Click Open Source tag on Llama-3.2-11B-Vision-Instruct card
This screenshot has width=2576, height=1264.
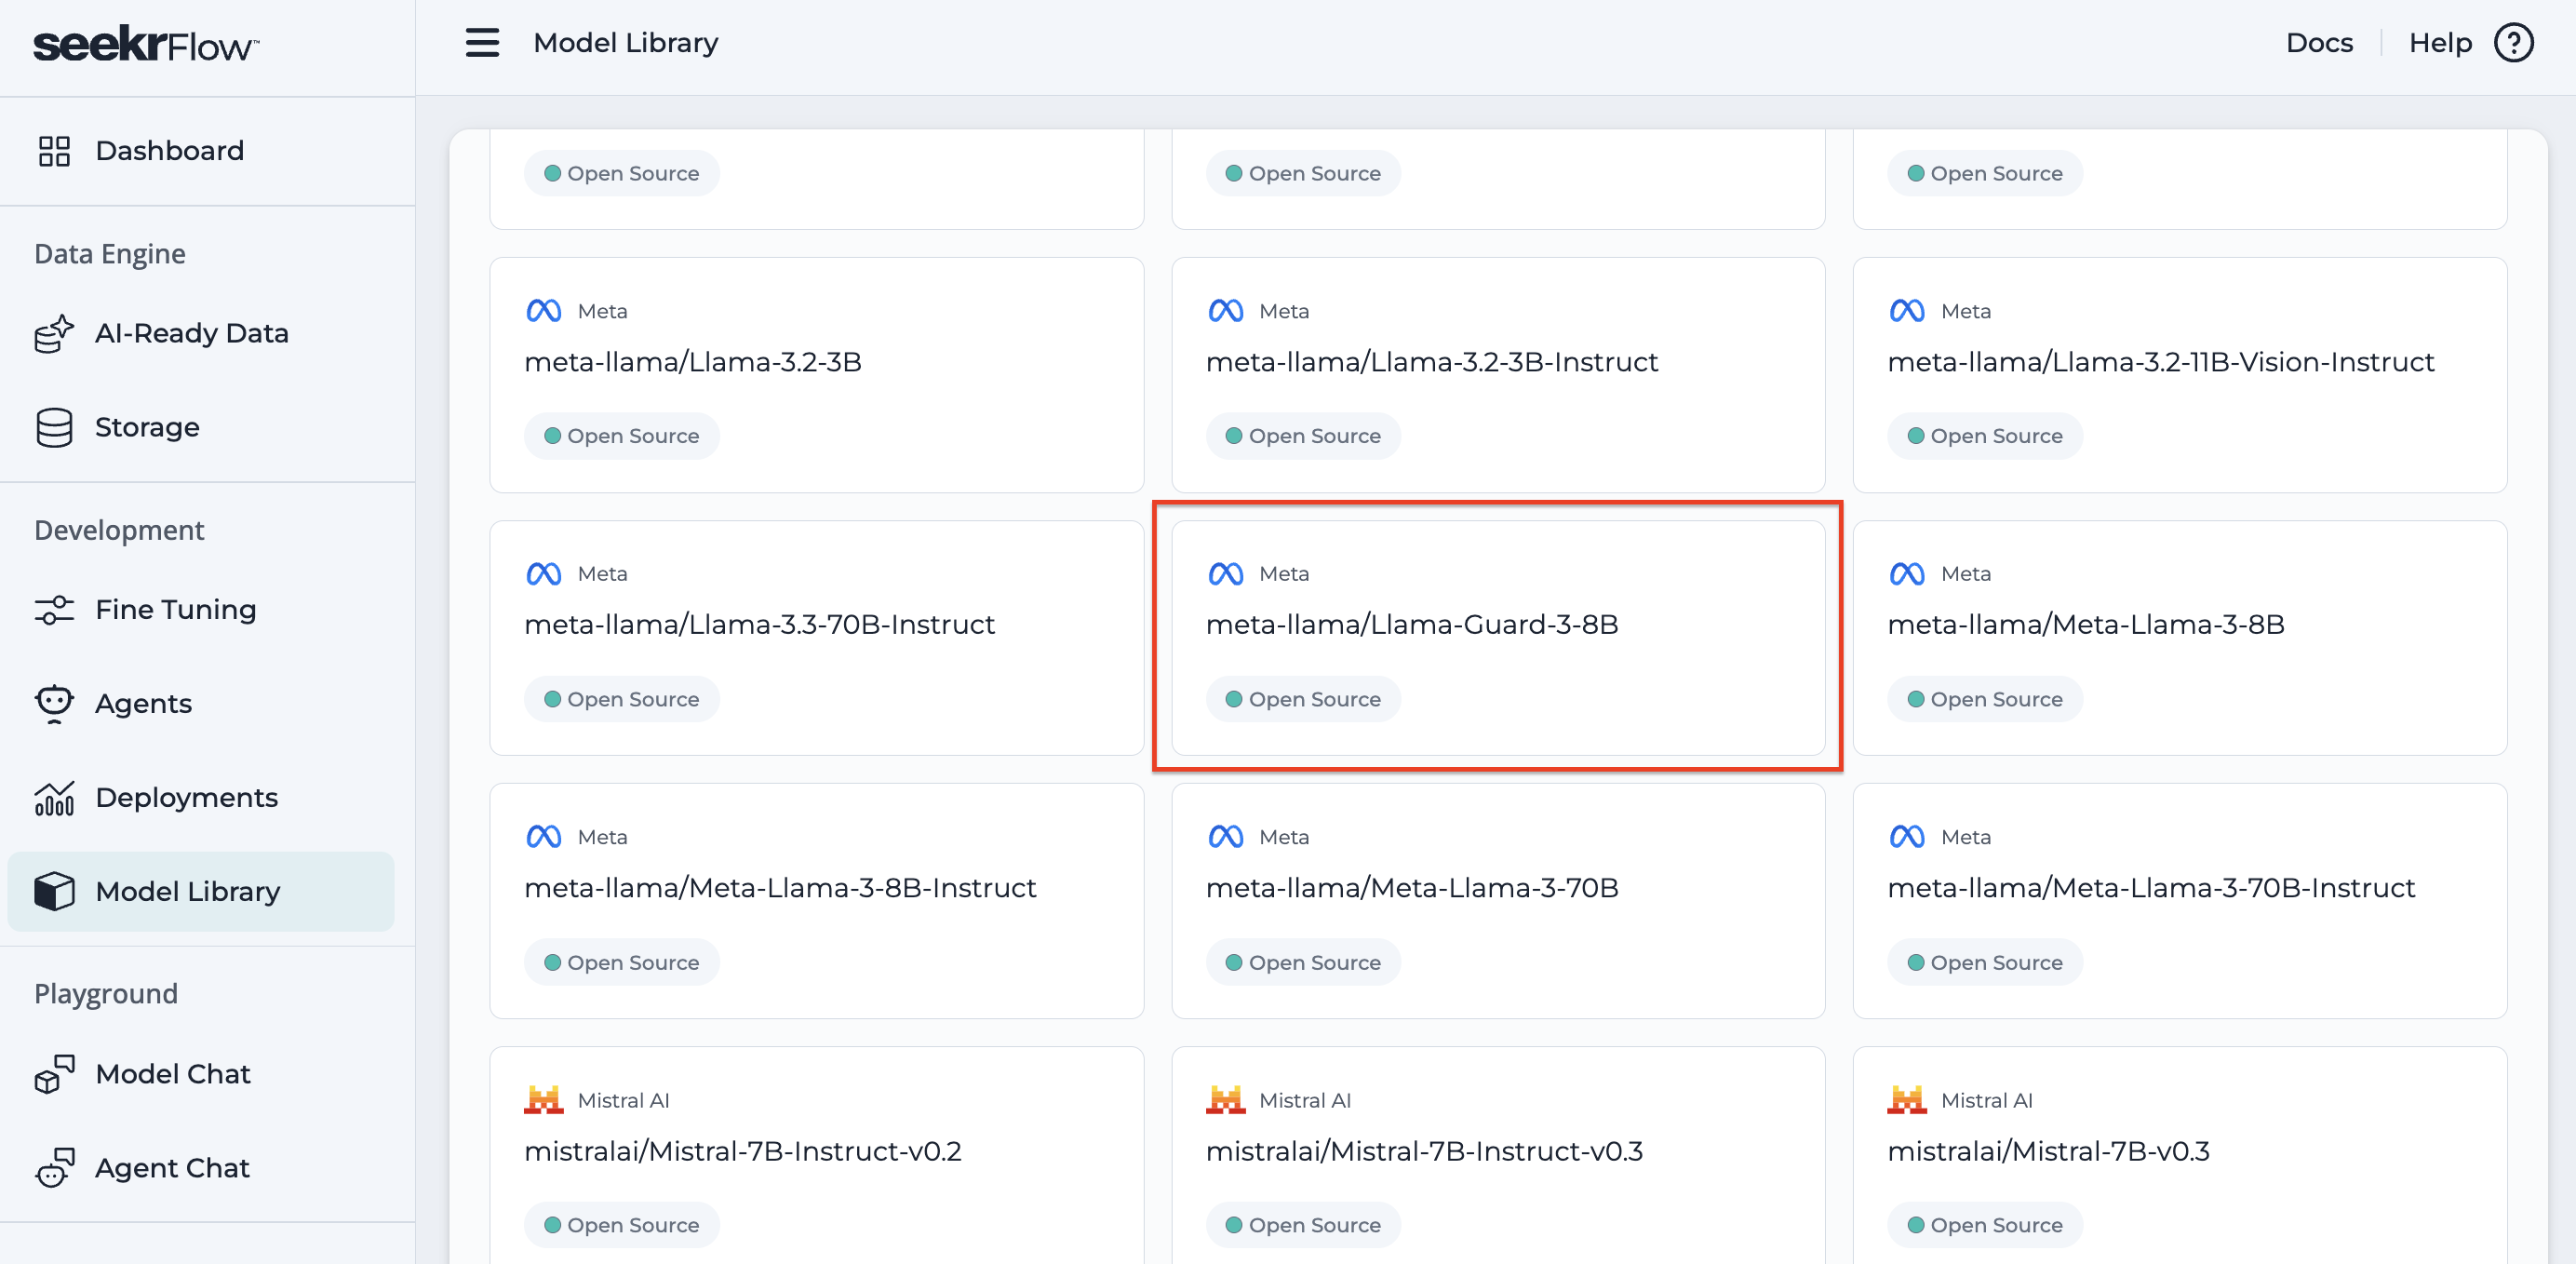point(1985,436)
